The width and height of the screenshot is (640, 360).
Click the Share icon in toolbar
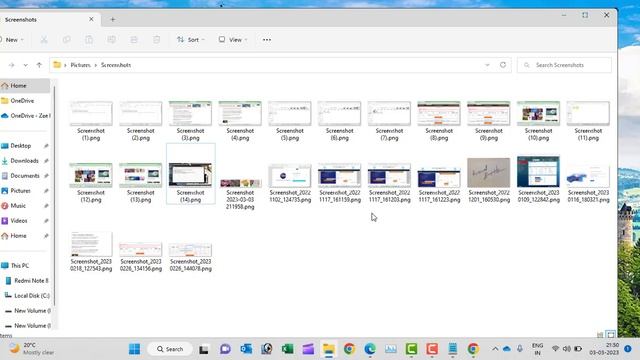click(134, 40)
